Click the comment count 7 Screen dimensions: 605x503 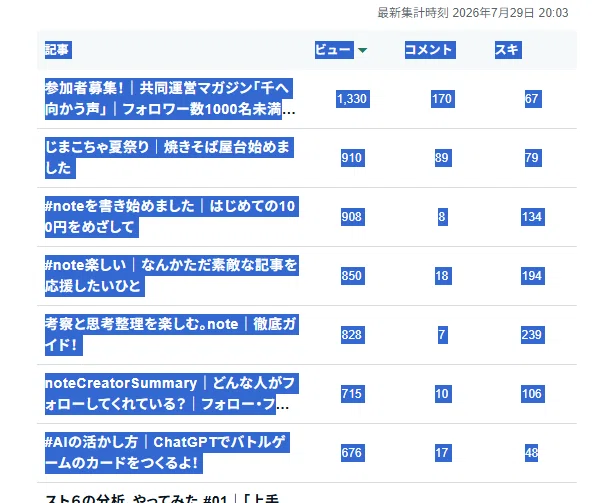[x=443, y=335]
